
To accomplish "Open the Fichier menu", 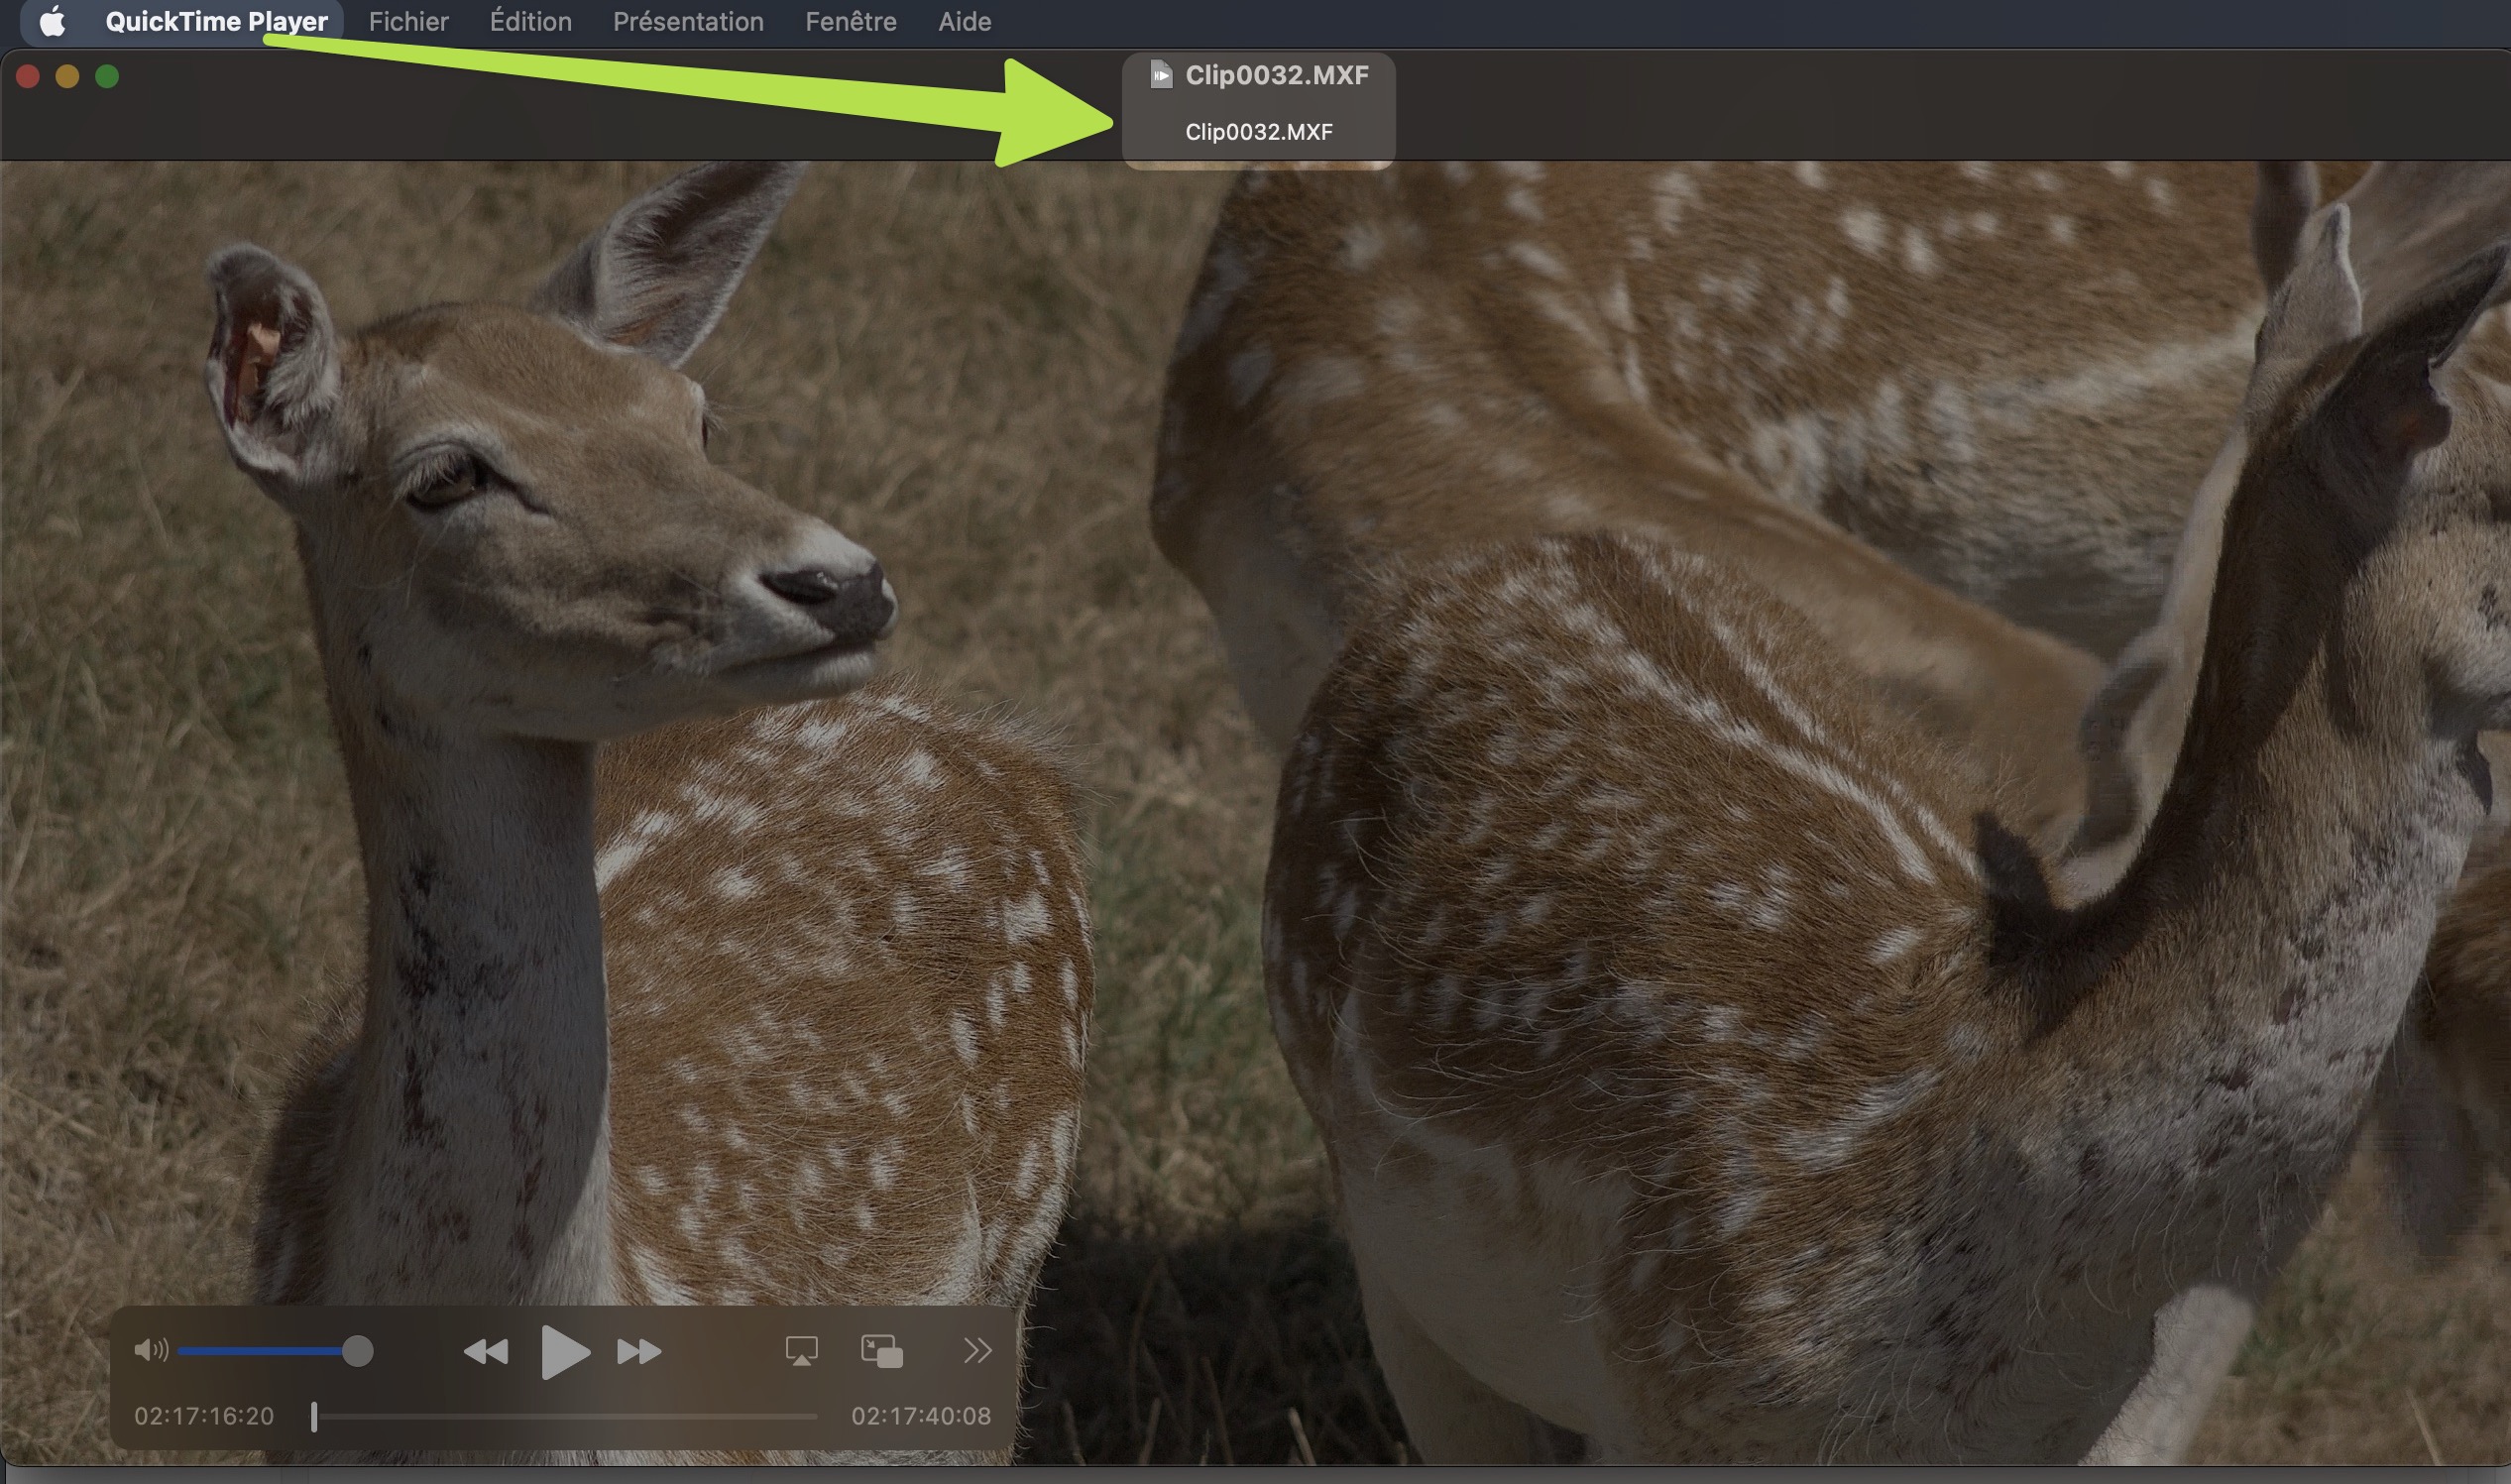I will (x=408, y=21).
